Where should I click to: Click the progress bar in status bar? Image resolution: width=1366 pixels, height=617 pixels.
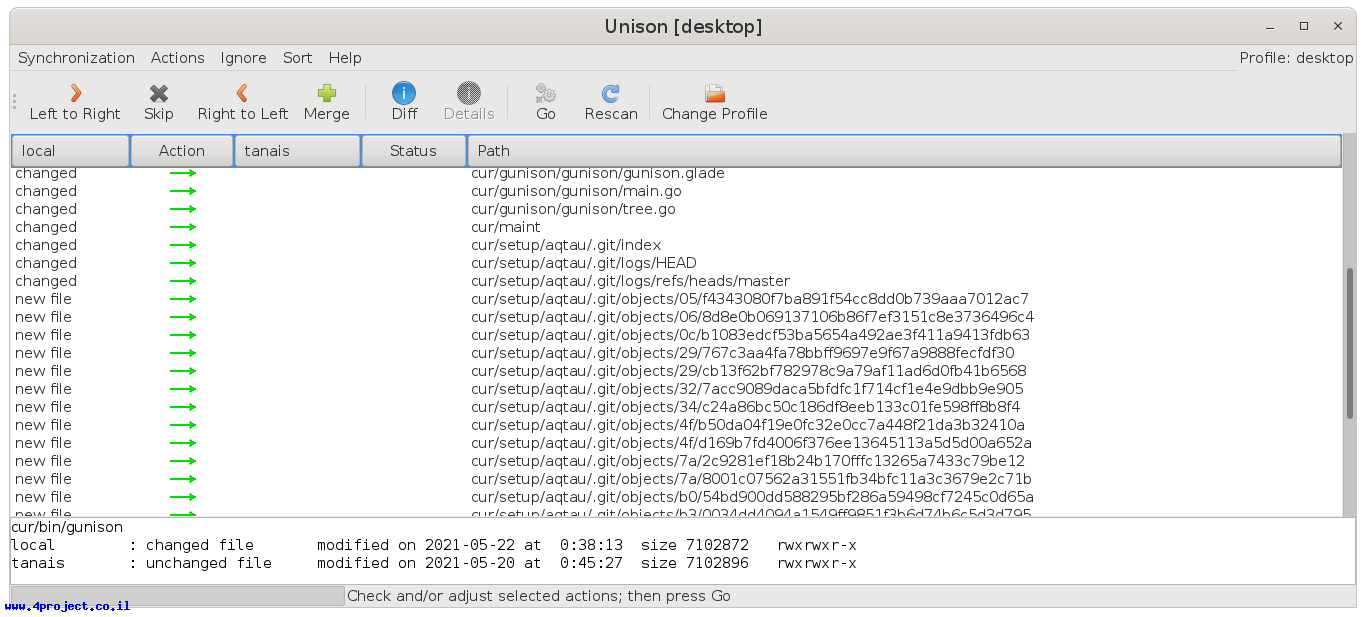177,596
